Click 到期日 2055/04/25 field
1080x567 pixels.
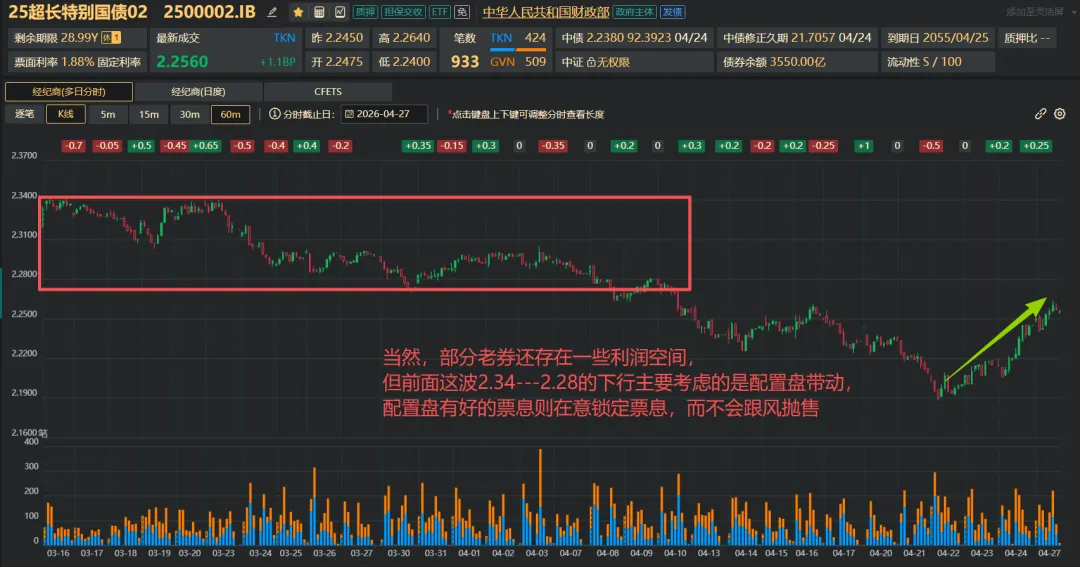tap(937, 38)
